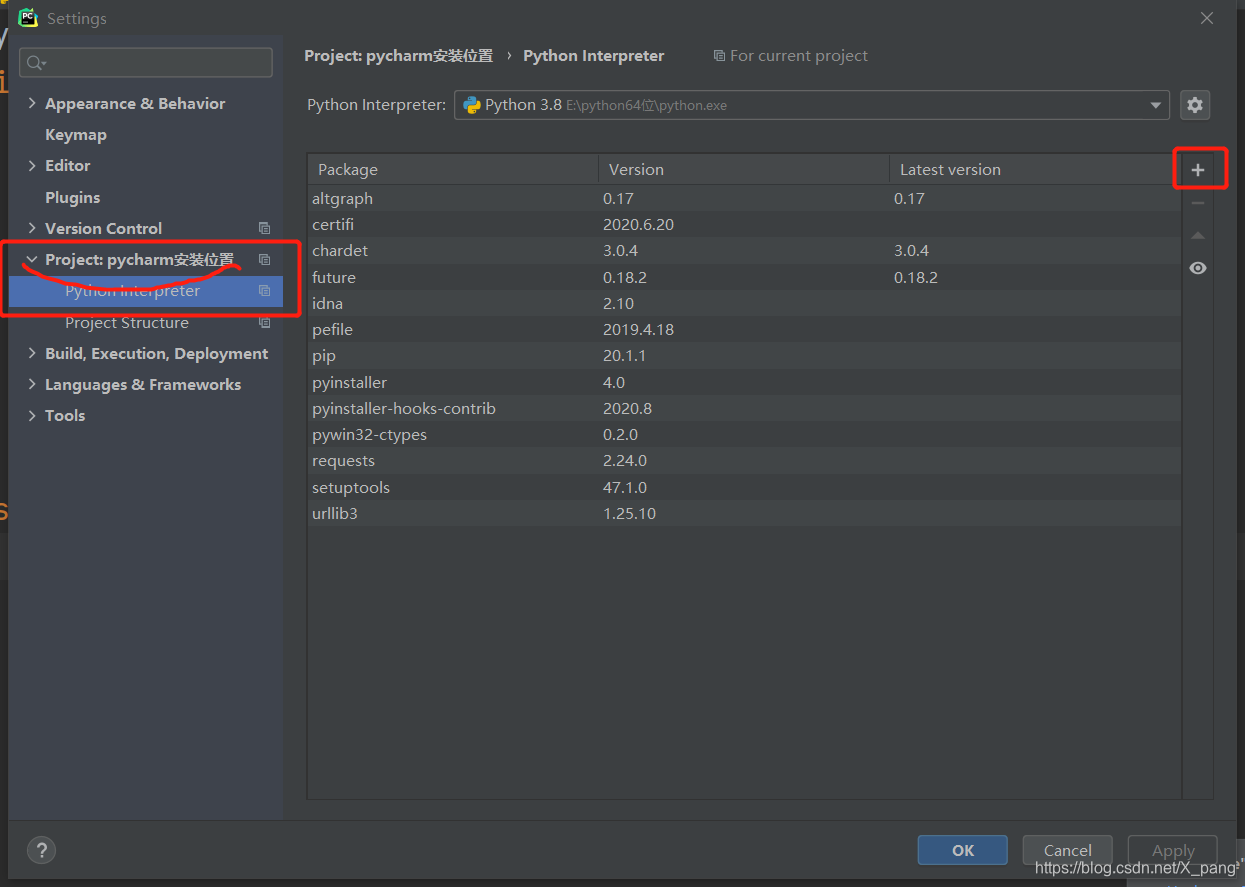
Task: Click the plus icon to install a package
Action: [1197, 170]
